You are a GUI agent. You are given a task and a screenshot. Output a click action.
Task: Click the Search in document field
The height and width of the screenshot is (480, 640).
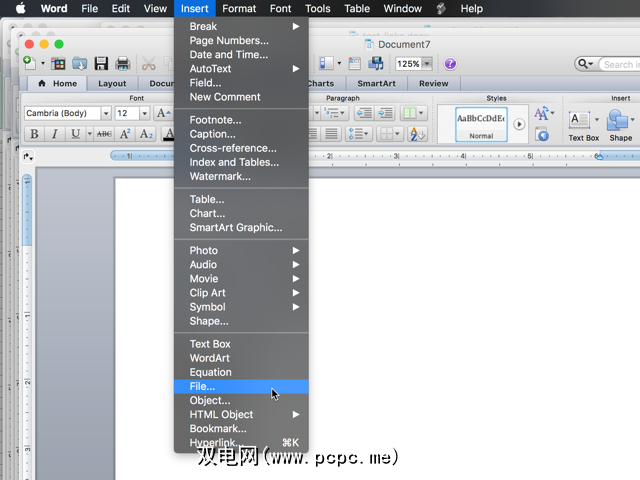(620, 64)
